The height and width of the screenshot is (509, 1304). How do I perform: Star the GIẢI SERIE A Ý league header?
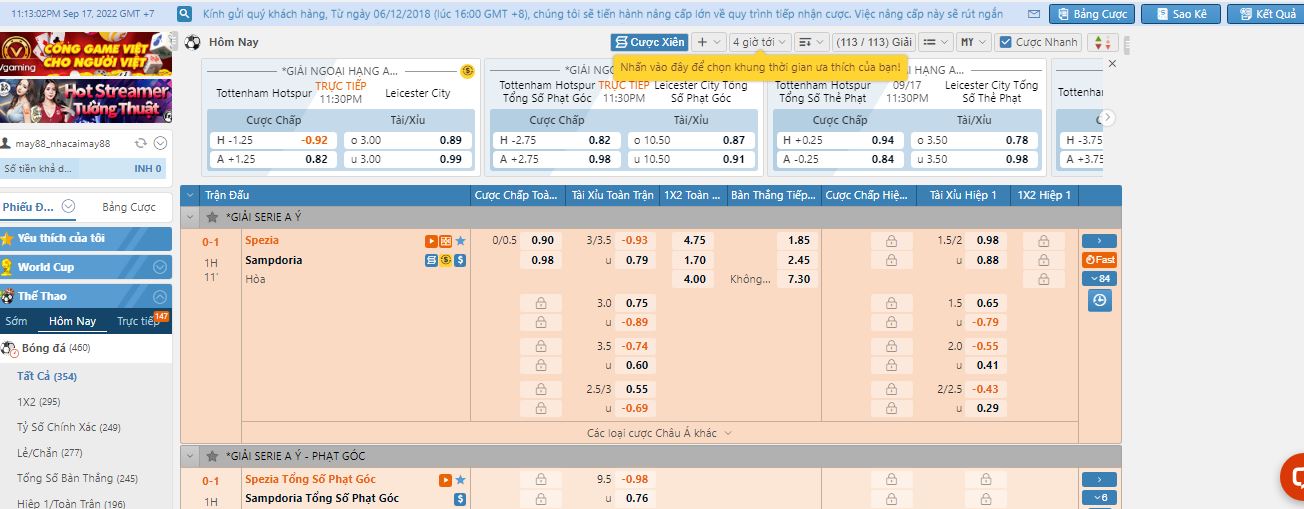pyautogui.click(x=212, y=217)
